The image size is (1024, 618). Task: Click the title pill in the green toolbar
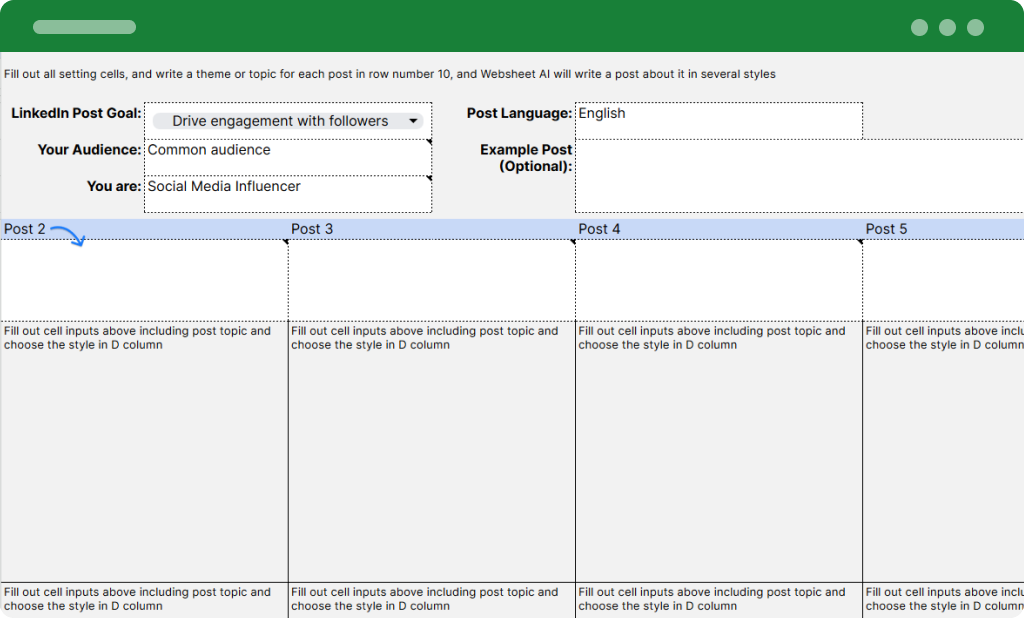point(84,27)
